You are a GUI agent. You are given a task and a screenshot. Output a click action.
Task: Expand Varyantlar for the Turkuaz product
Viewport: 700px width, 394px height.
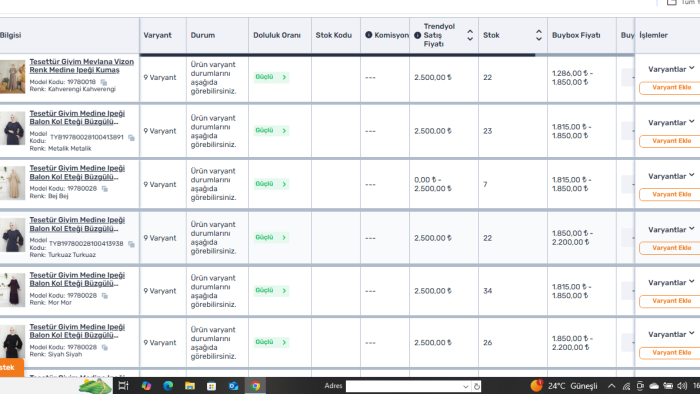tap(671, 230)
